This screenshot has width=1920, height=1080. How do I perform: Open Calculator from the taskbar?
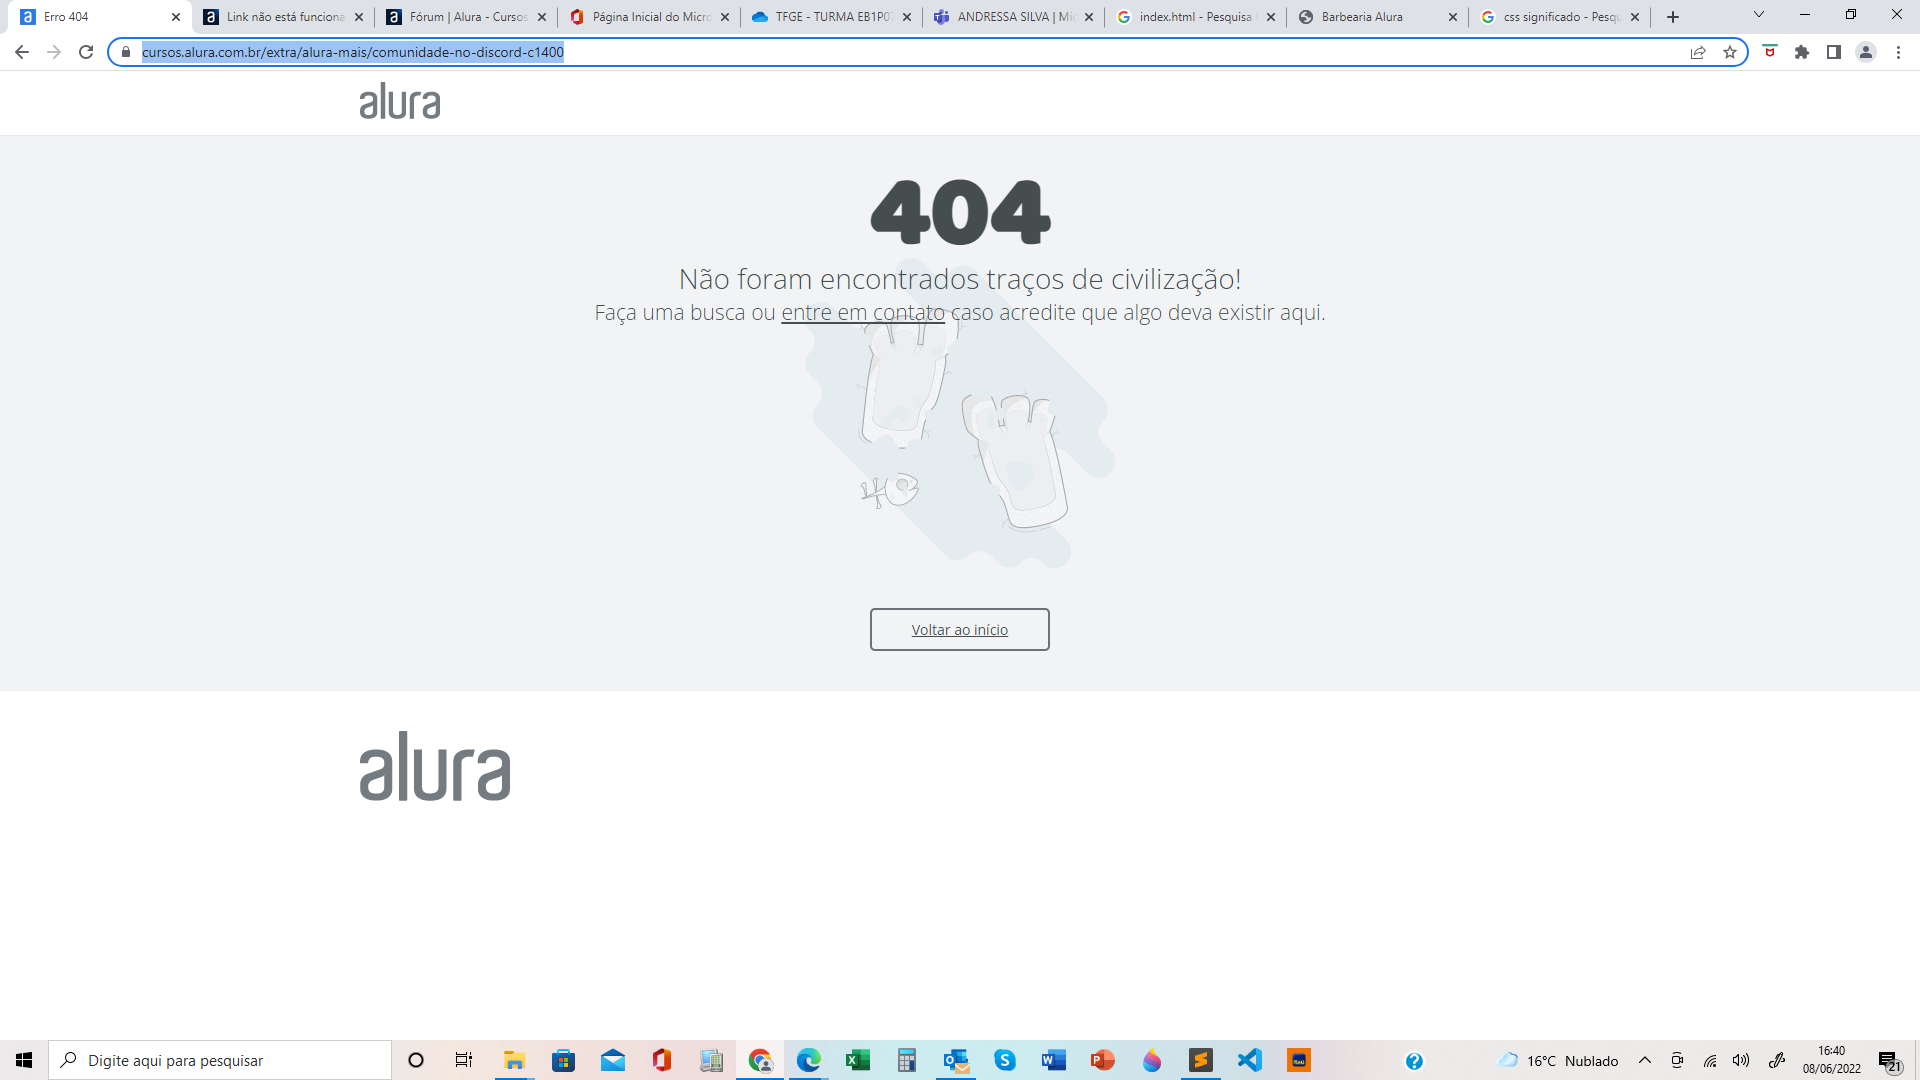[x=907, y=1060]
